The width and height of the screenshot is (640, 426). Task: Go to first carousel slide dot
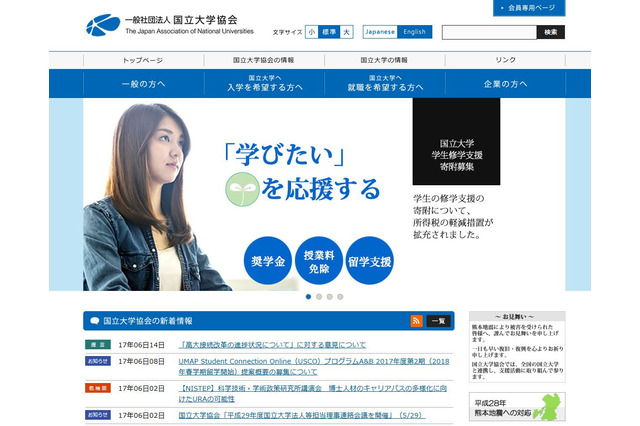pos(308,297)
